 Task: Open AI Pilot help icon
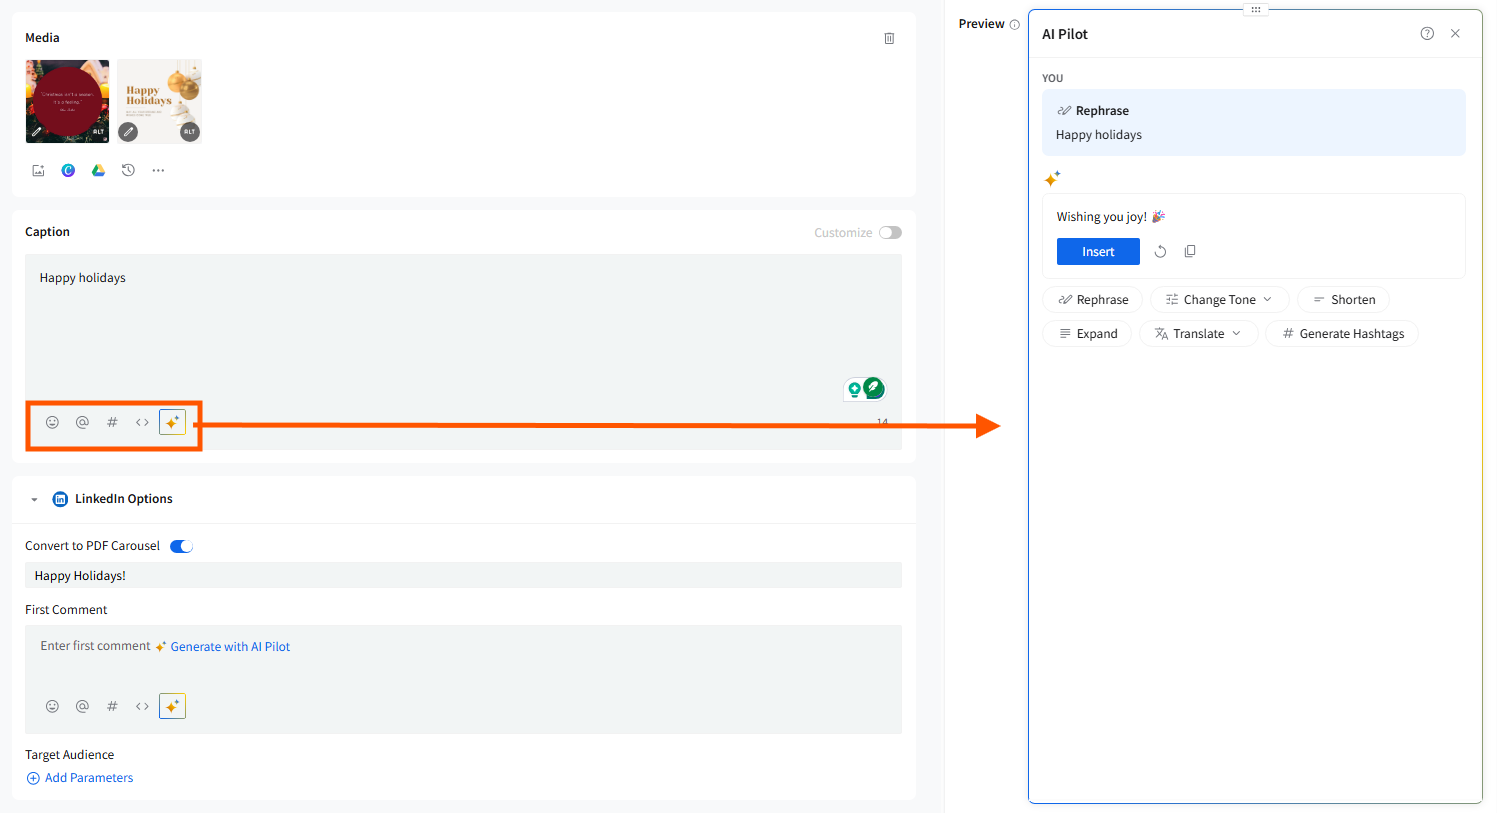coord(1427,34)
